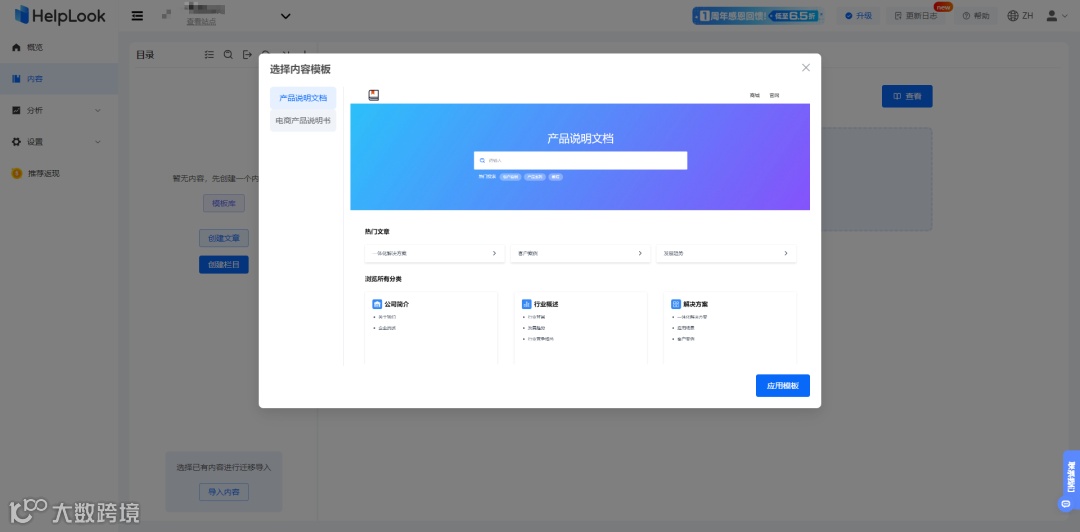Click the 发展趋势 hot article card
The width and height of the screenshot is (1080, 532).
click(727, 254)
